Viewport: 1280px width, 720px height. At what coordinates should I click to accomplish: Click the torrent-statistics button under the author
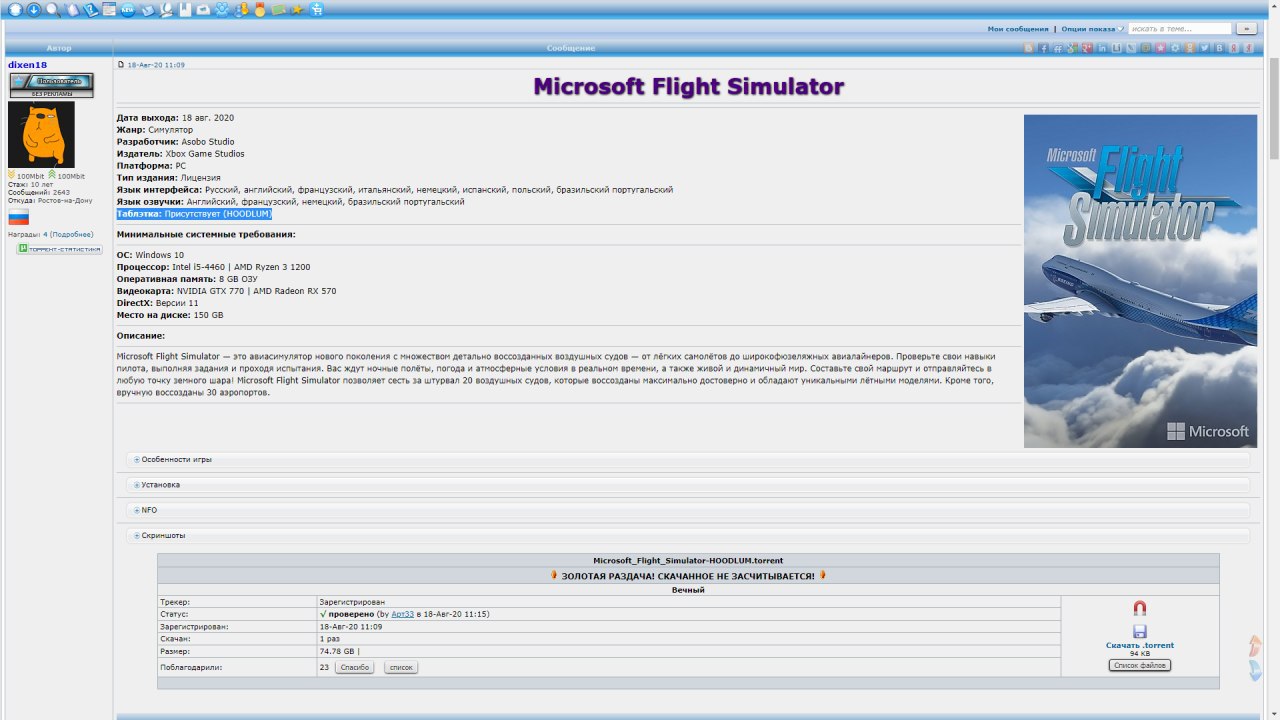[59, 249]
